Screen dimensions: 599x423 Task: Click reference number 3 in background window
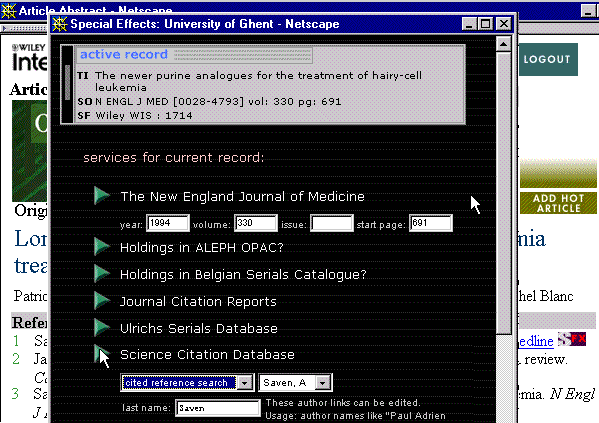[x=15, y=393]
